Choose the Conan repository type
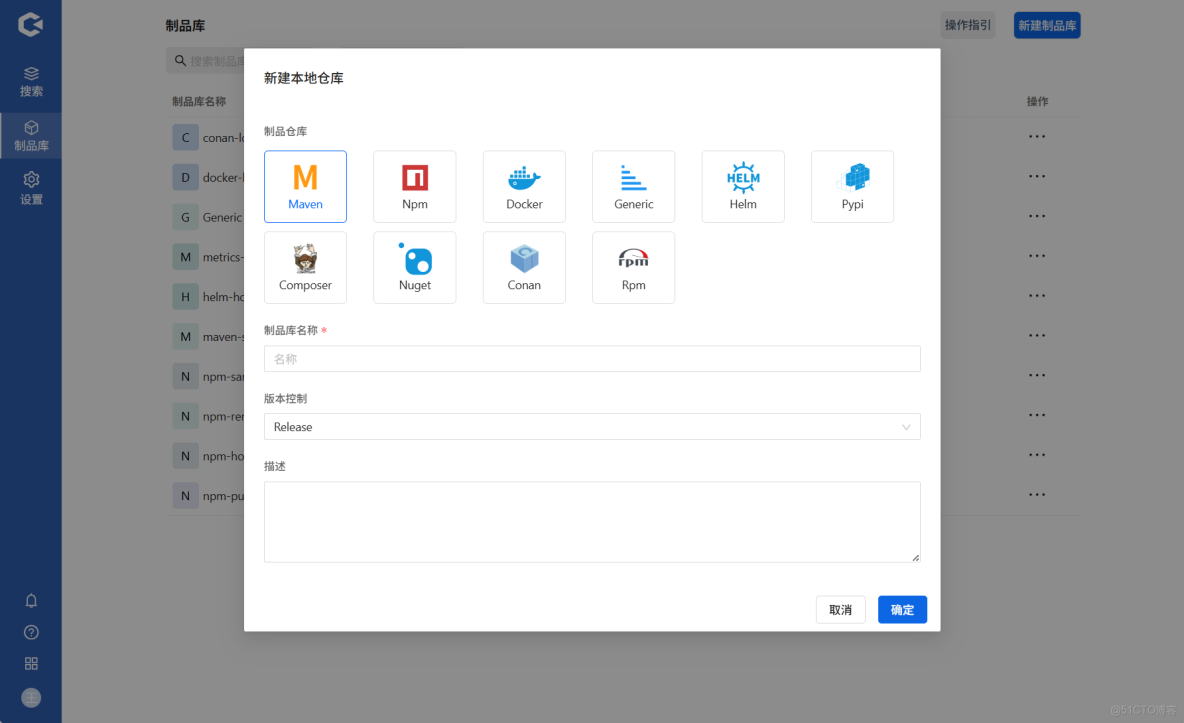The height and width of the screenshot is (723, 1184). pos(524,267)
